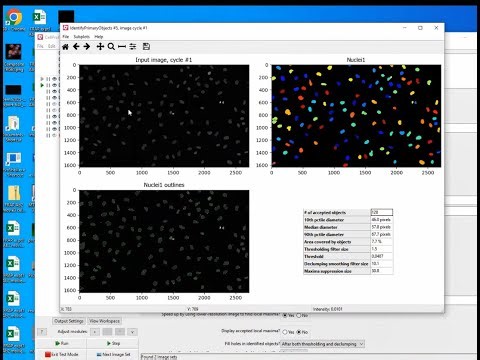Choose Yes for speed up using lower-resolution image

tap(285, 315)
